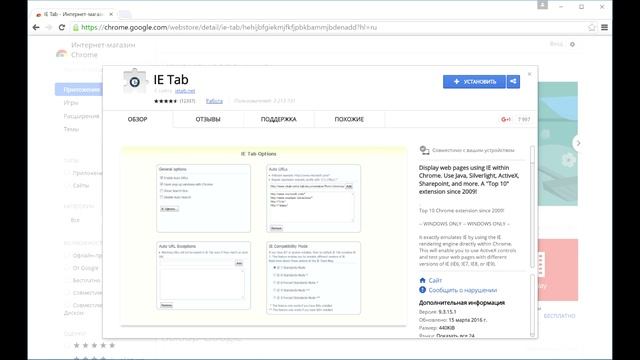Close the IE Tab browser tab
The width and height of the screenshot is (640, 360).
click(x=111, y=14)
